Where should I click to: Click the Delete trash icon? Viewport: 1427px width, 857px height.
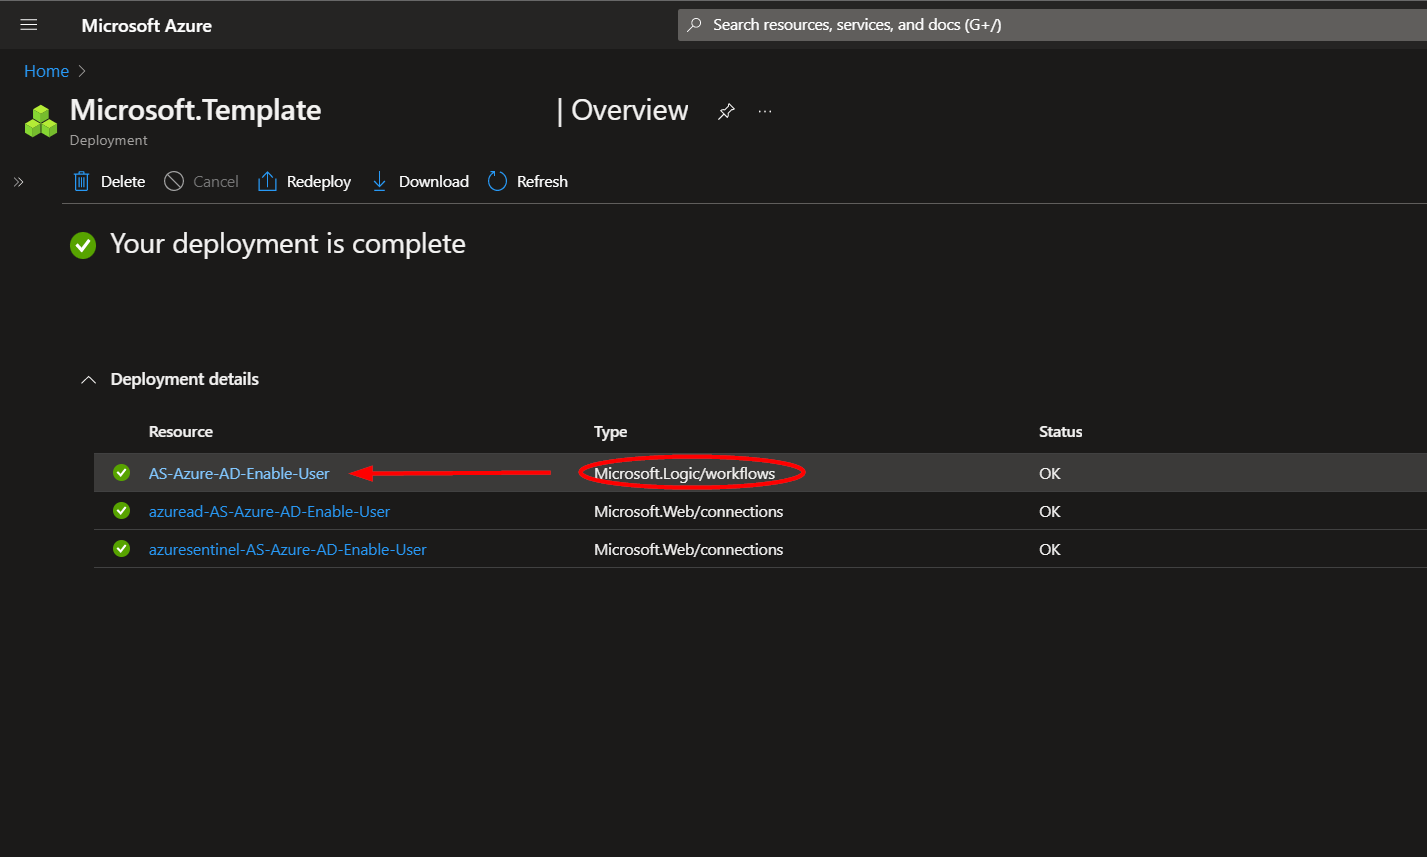click(81, 181)
